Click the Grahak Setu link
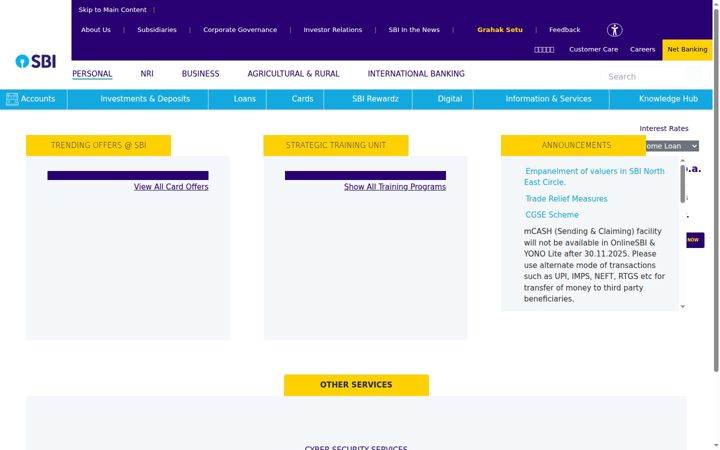The height and width of the screenshot is (450, 720). click(500, 30)
